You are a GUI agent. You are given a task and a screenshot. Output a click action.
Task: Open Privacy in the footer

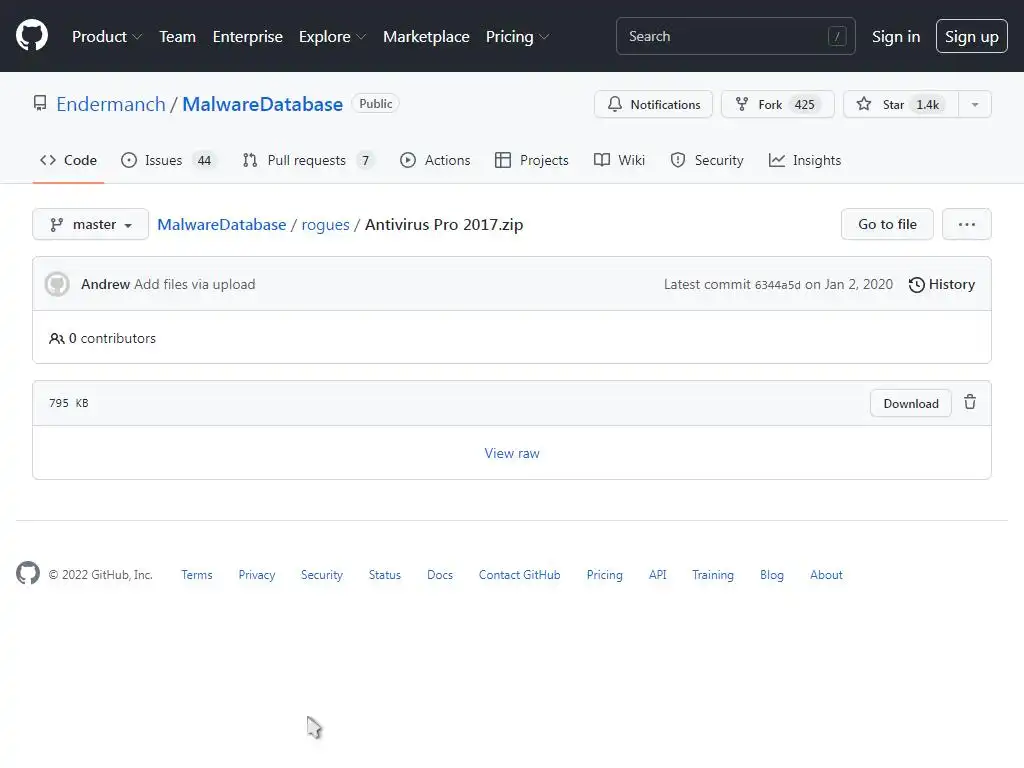click(257, 575)
